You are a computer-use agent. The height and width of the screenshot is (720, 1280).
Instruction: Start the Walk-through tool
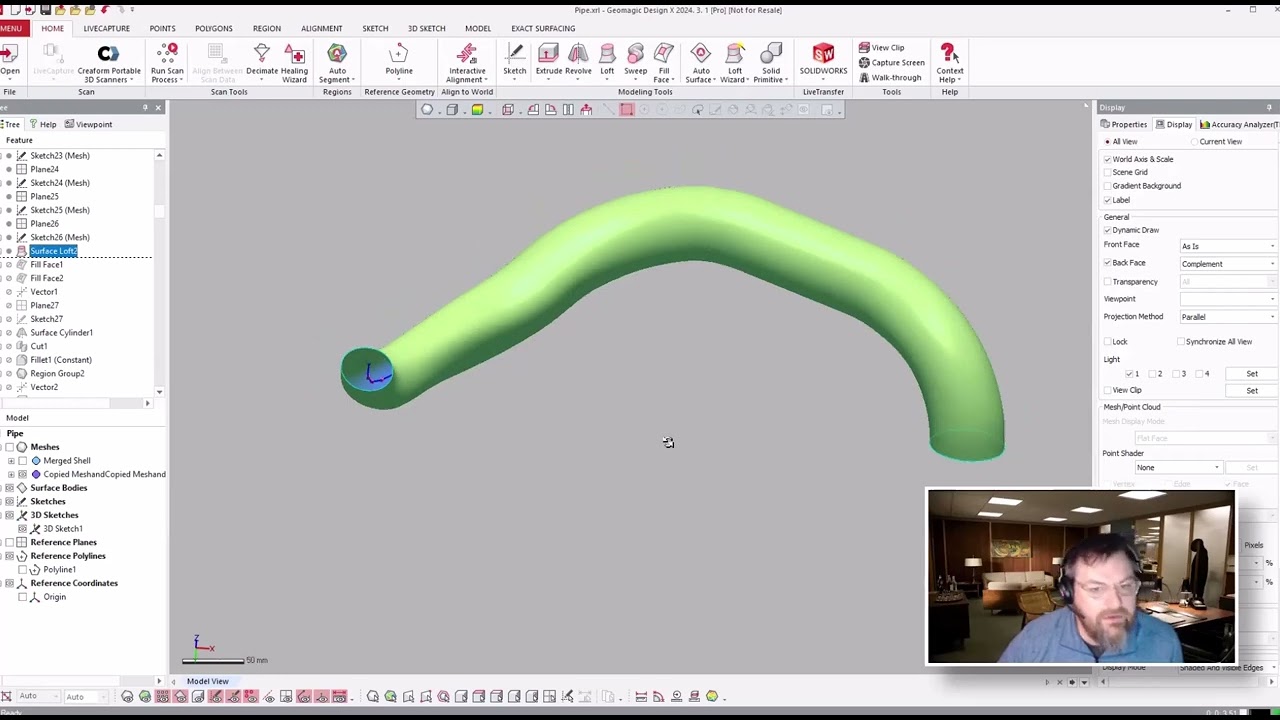coord(890,77)
